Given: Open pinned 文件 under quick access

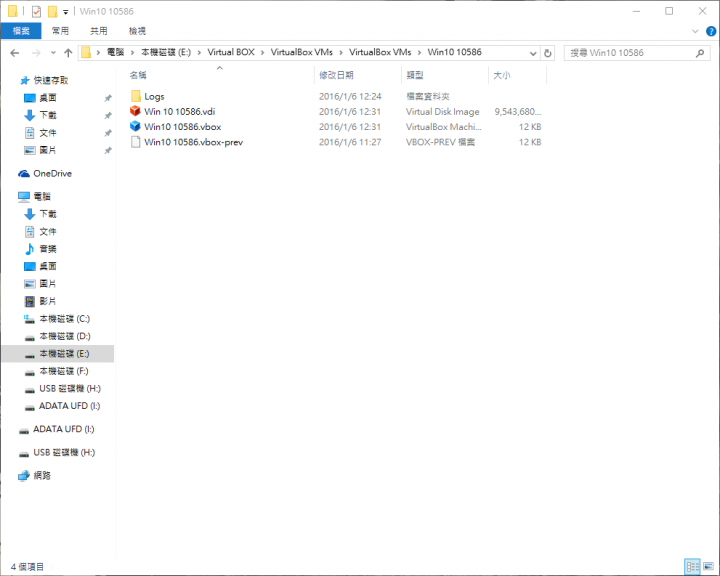Looking at the screenshot, I should point(48,133).
